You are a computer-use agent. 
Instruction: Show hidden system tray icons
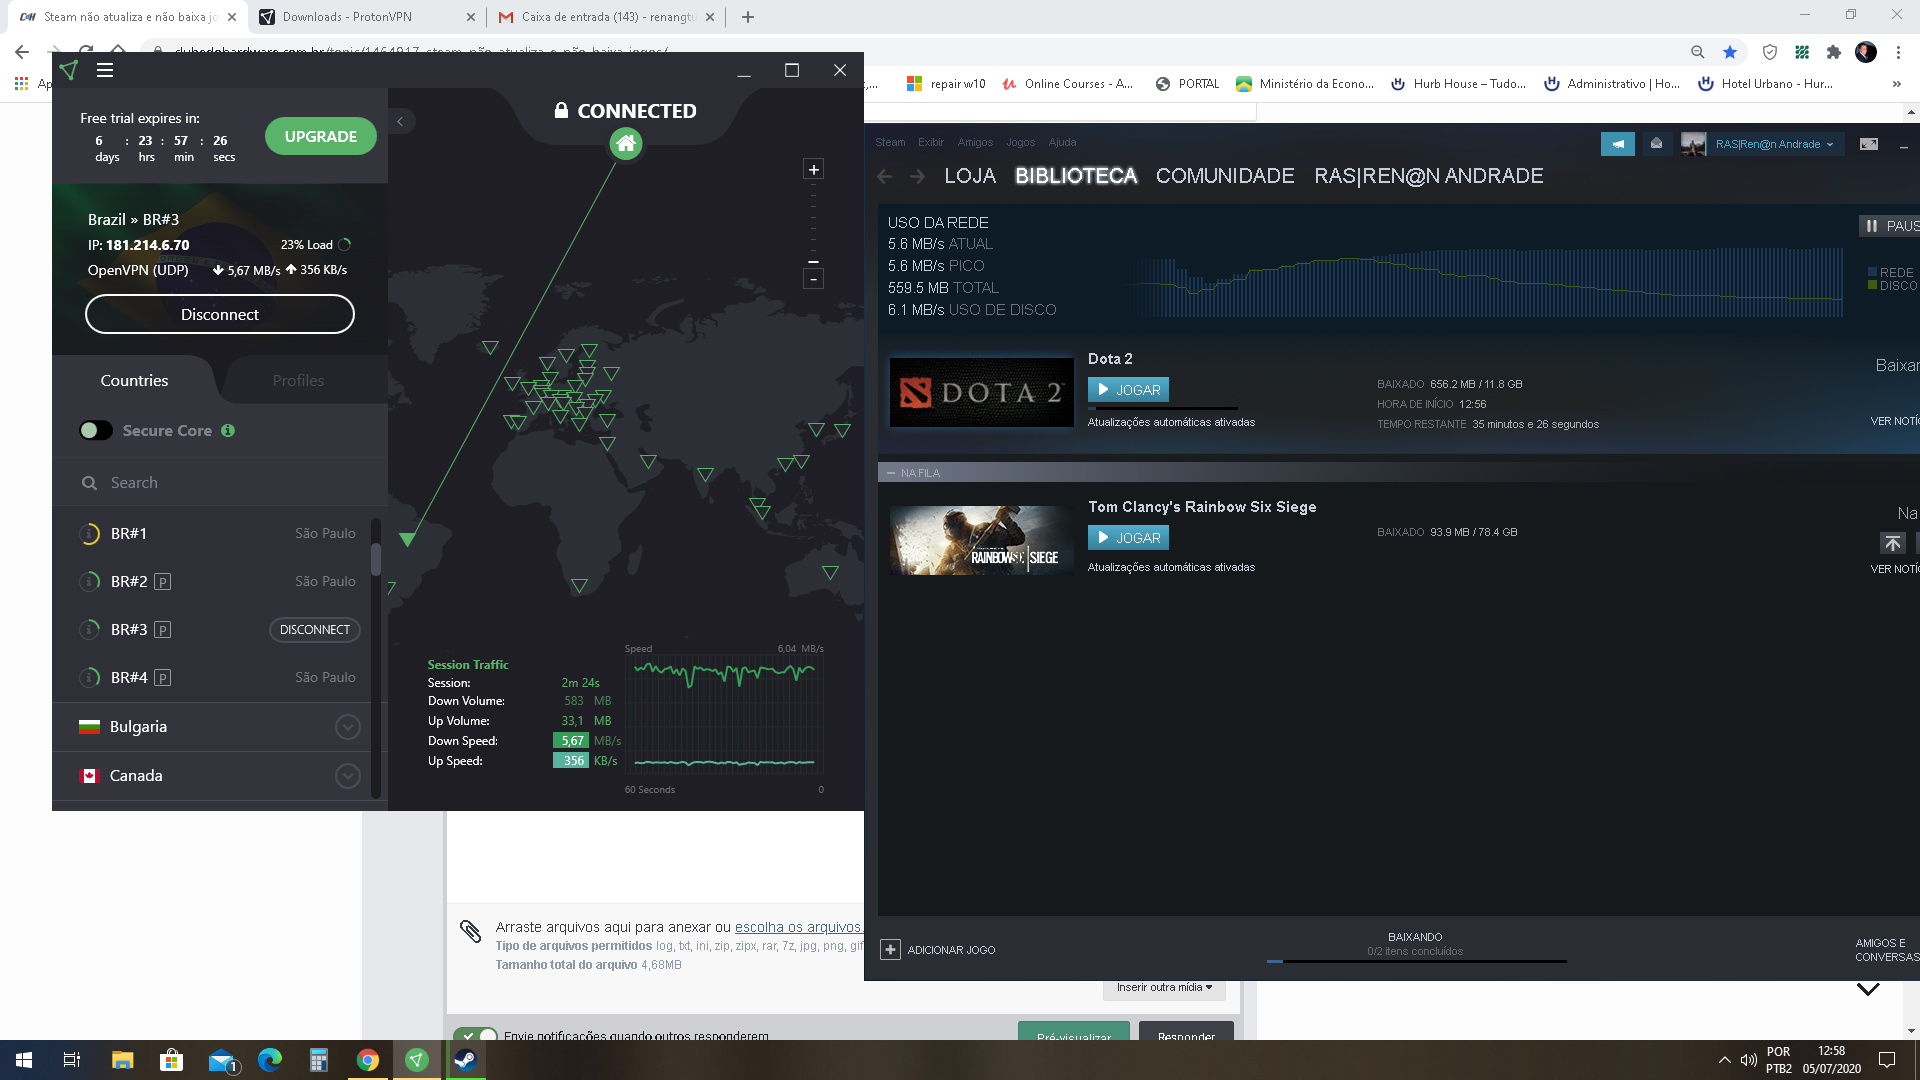pyautogui.click(x=1724, y=1060)
